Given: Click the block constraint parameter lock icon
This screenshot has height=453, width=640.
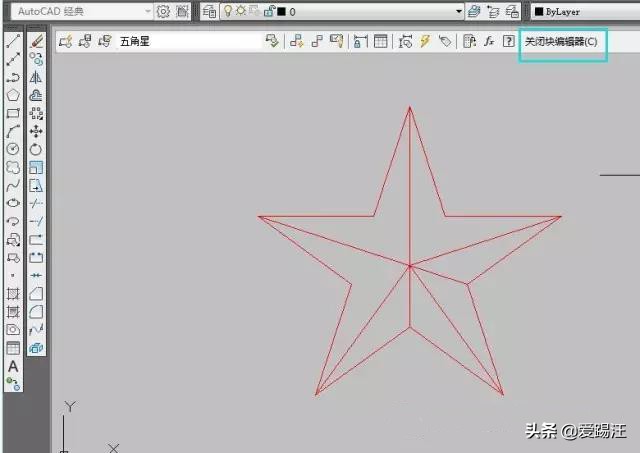Looking at the screenshot, I should point(360,41).
